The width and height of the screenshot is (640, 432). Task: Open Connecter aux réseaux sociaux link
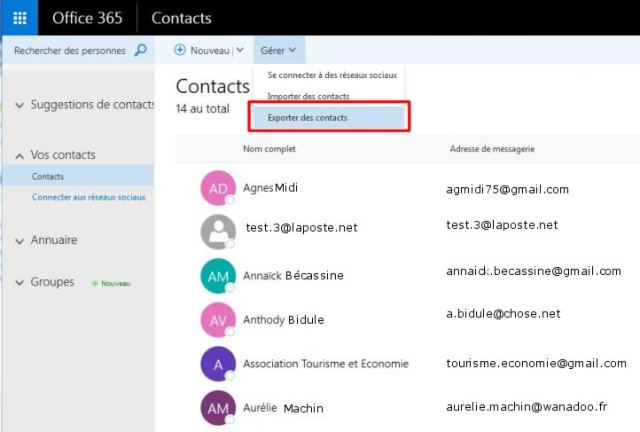(x=88, y=197)
